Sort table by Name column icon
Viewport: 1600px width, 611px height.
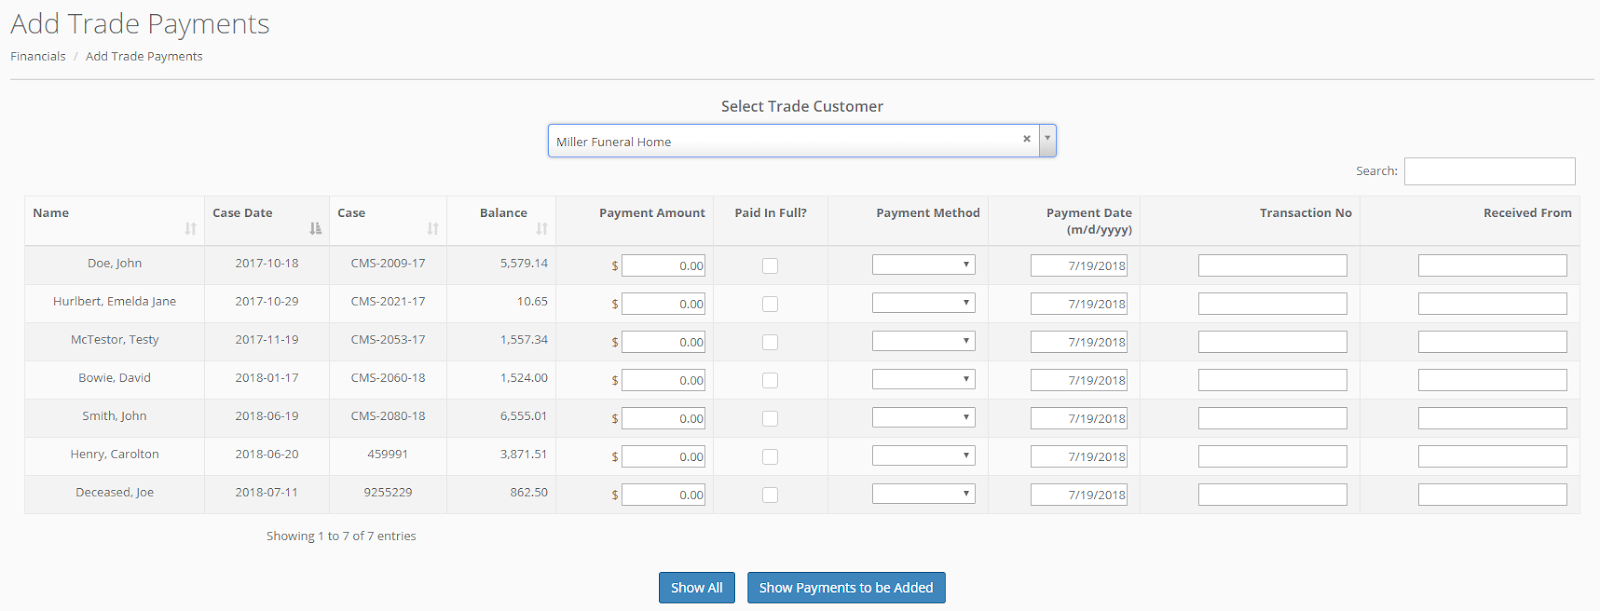[x=190, y=229]
